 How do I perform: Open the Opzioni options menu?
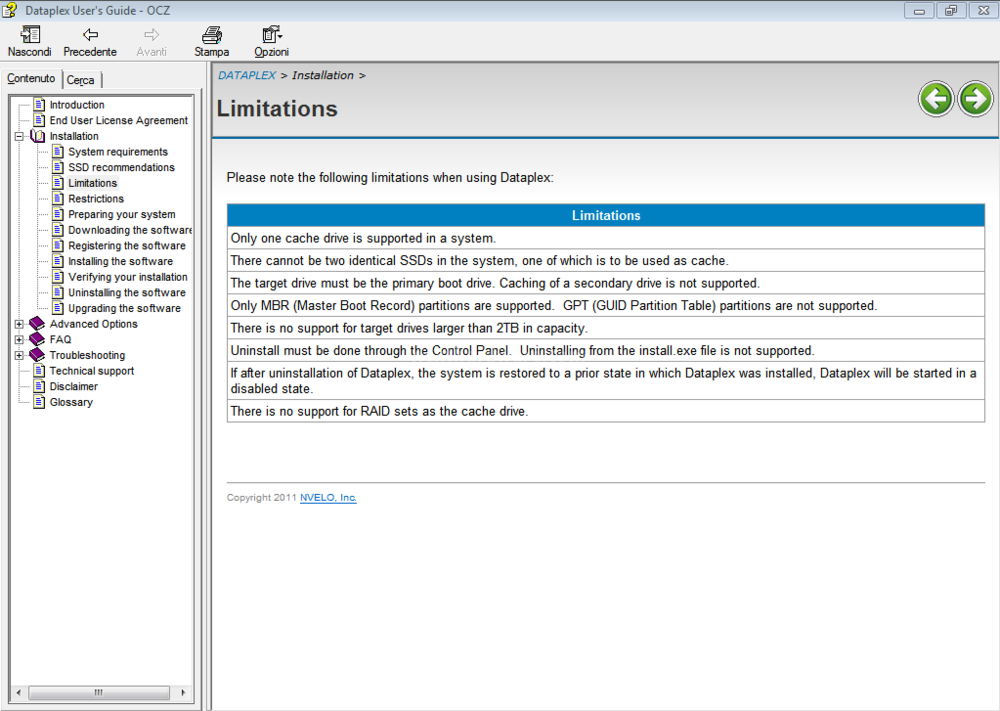pyautogui.click(x=272, y=41)
